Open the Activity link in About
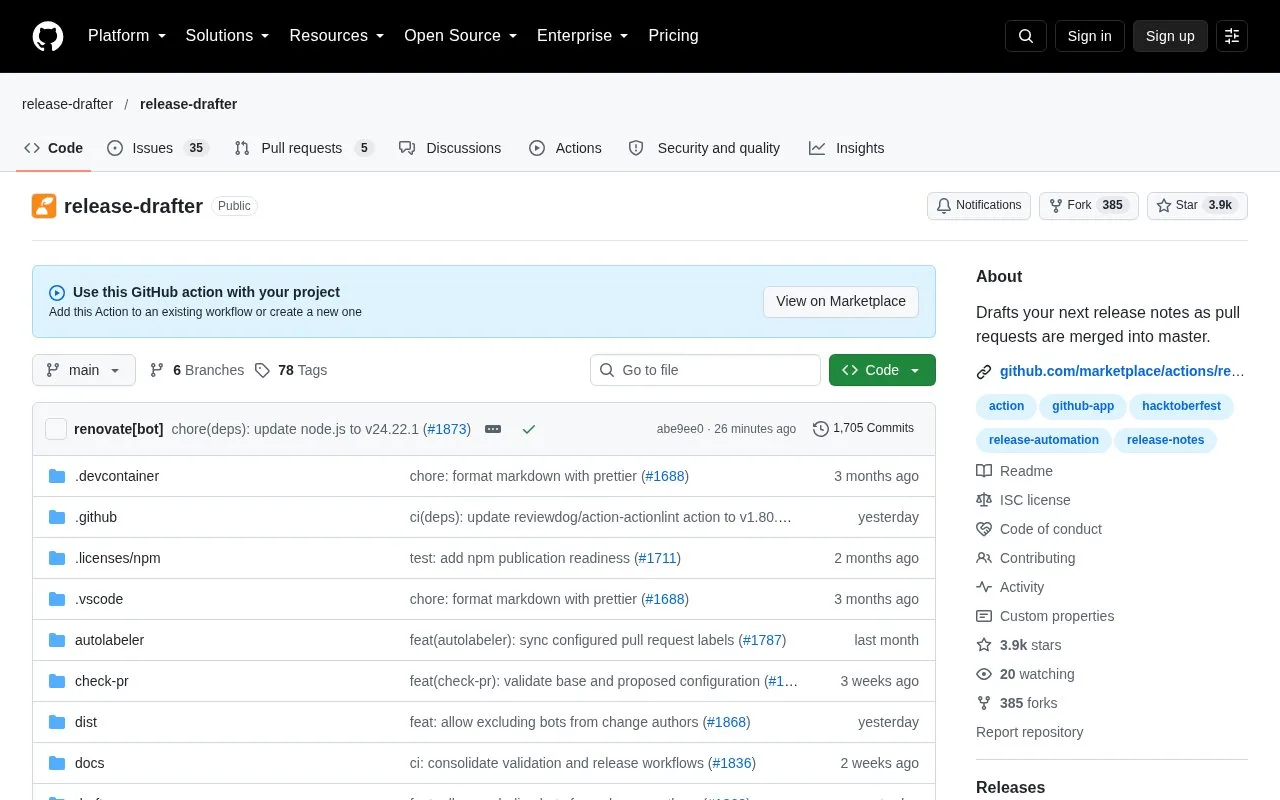Image resolution: width=1280 pixels, height=800 pixels. point(1010,587)
